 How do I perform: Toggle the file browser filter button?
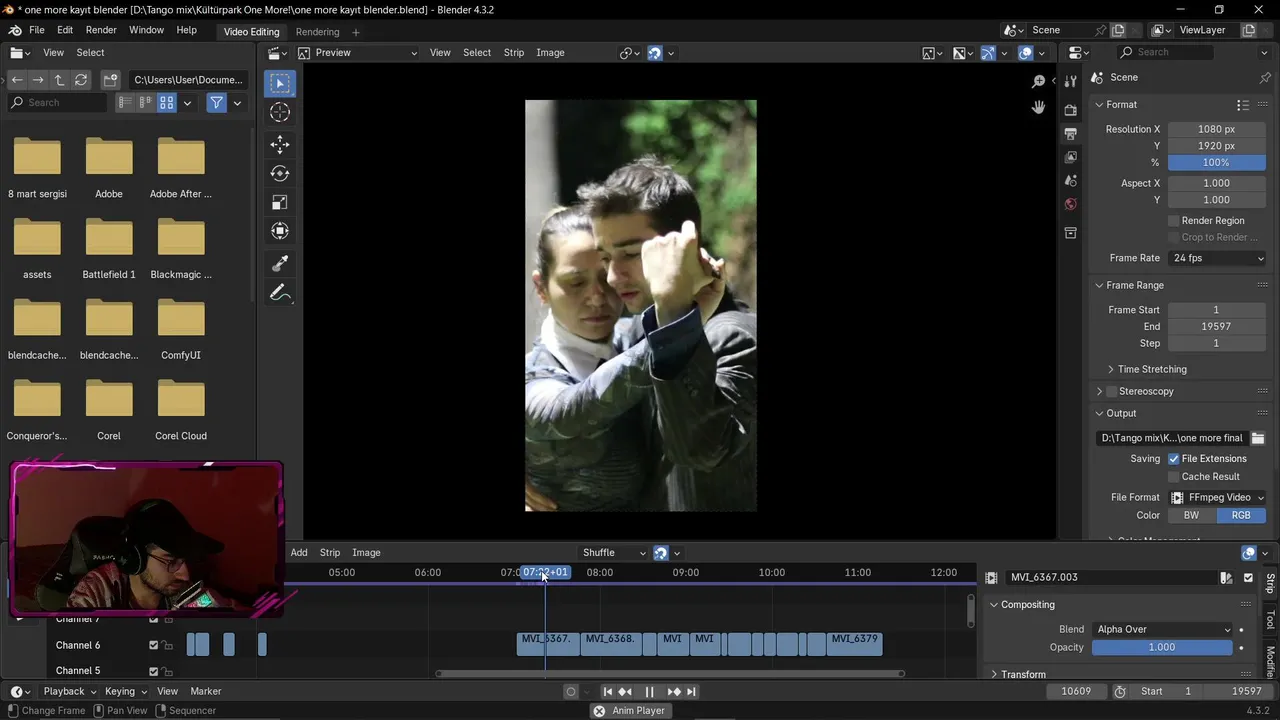pos(216,102)
